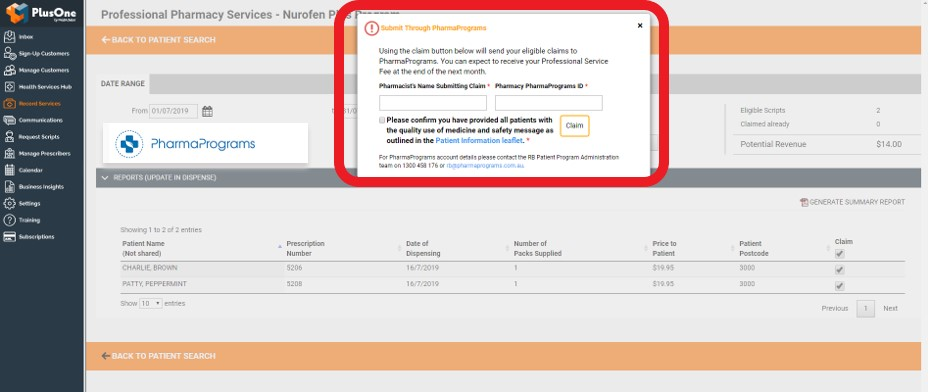The image size is (928, 392).
Task: Click prescription number 5206
Action: click(x=295, y=268)
